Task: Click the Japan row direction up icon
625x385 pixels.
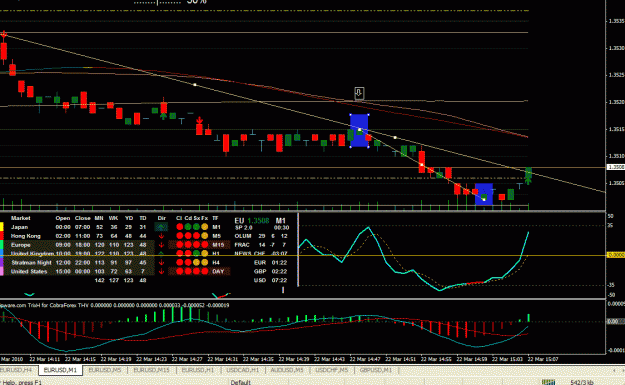Action: pos(161,227)
